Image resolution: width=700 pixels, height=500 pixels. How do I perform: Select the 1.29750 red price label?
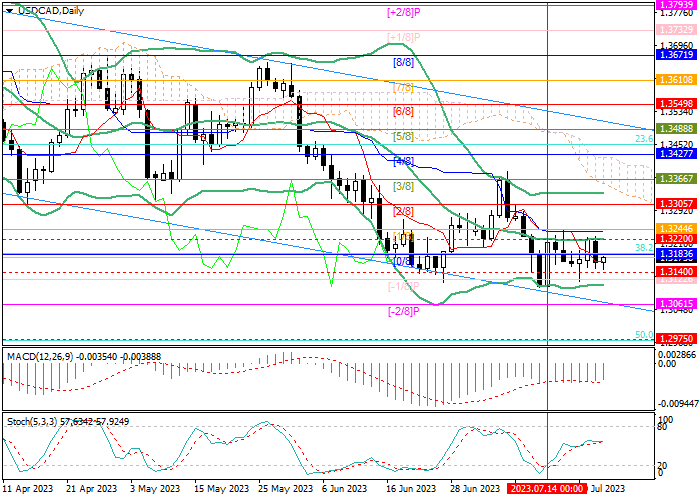pyautogui.click(x=677, y=339)
